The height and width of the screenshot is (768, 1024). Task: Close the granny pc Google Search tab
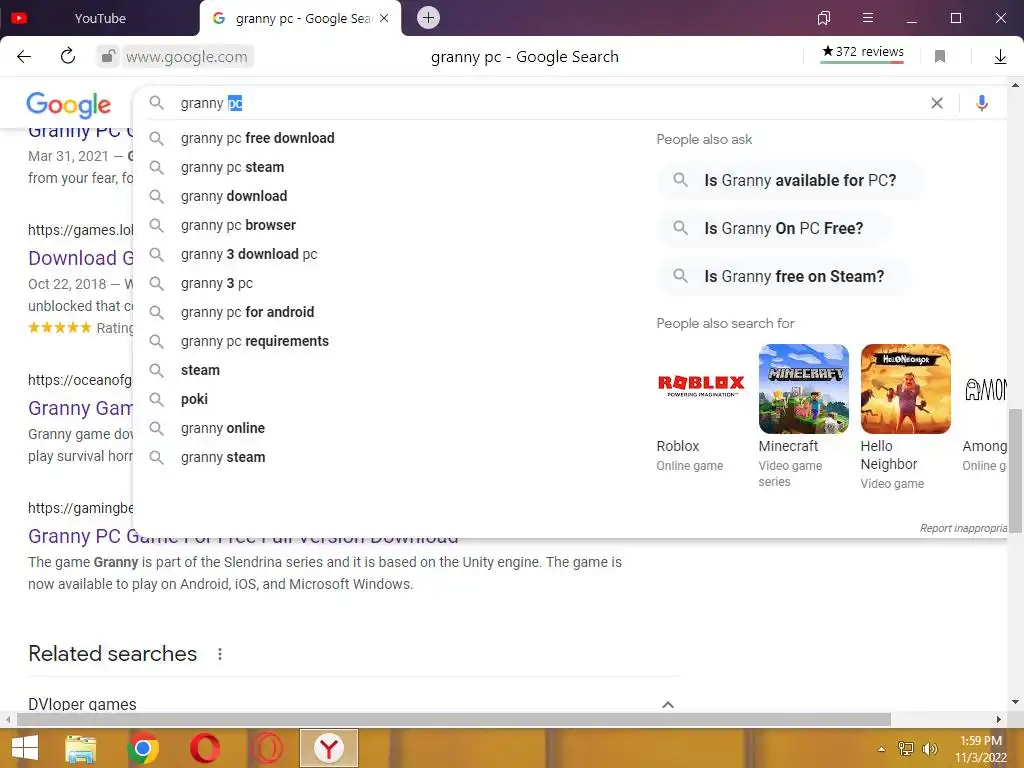tap(384, 18)
